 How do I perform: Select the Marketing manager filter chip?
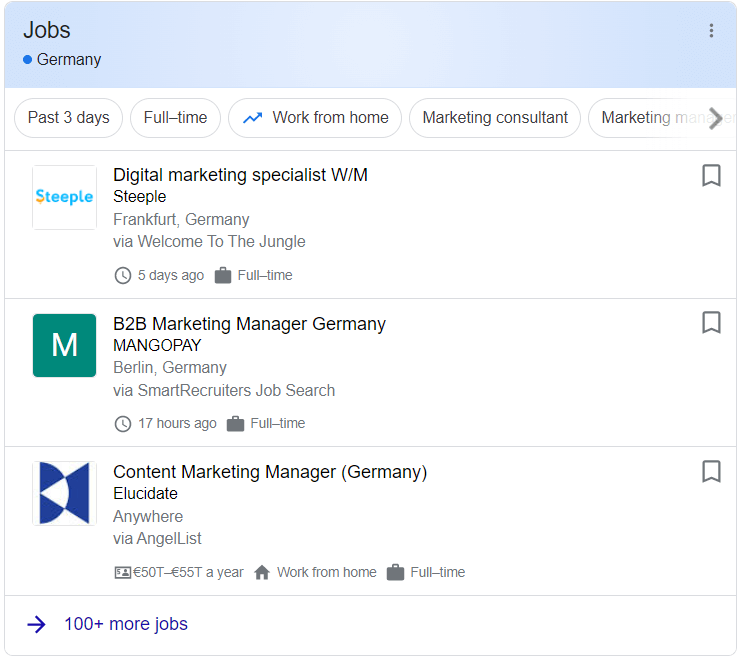pyautogui.click(x=661, y=118)
